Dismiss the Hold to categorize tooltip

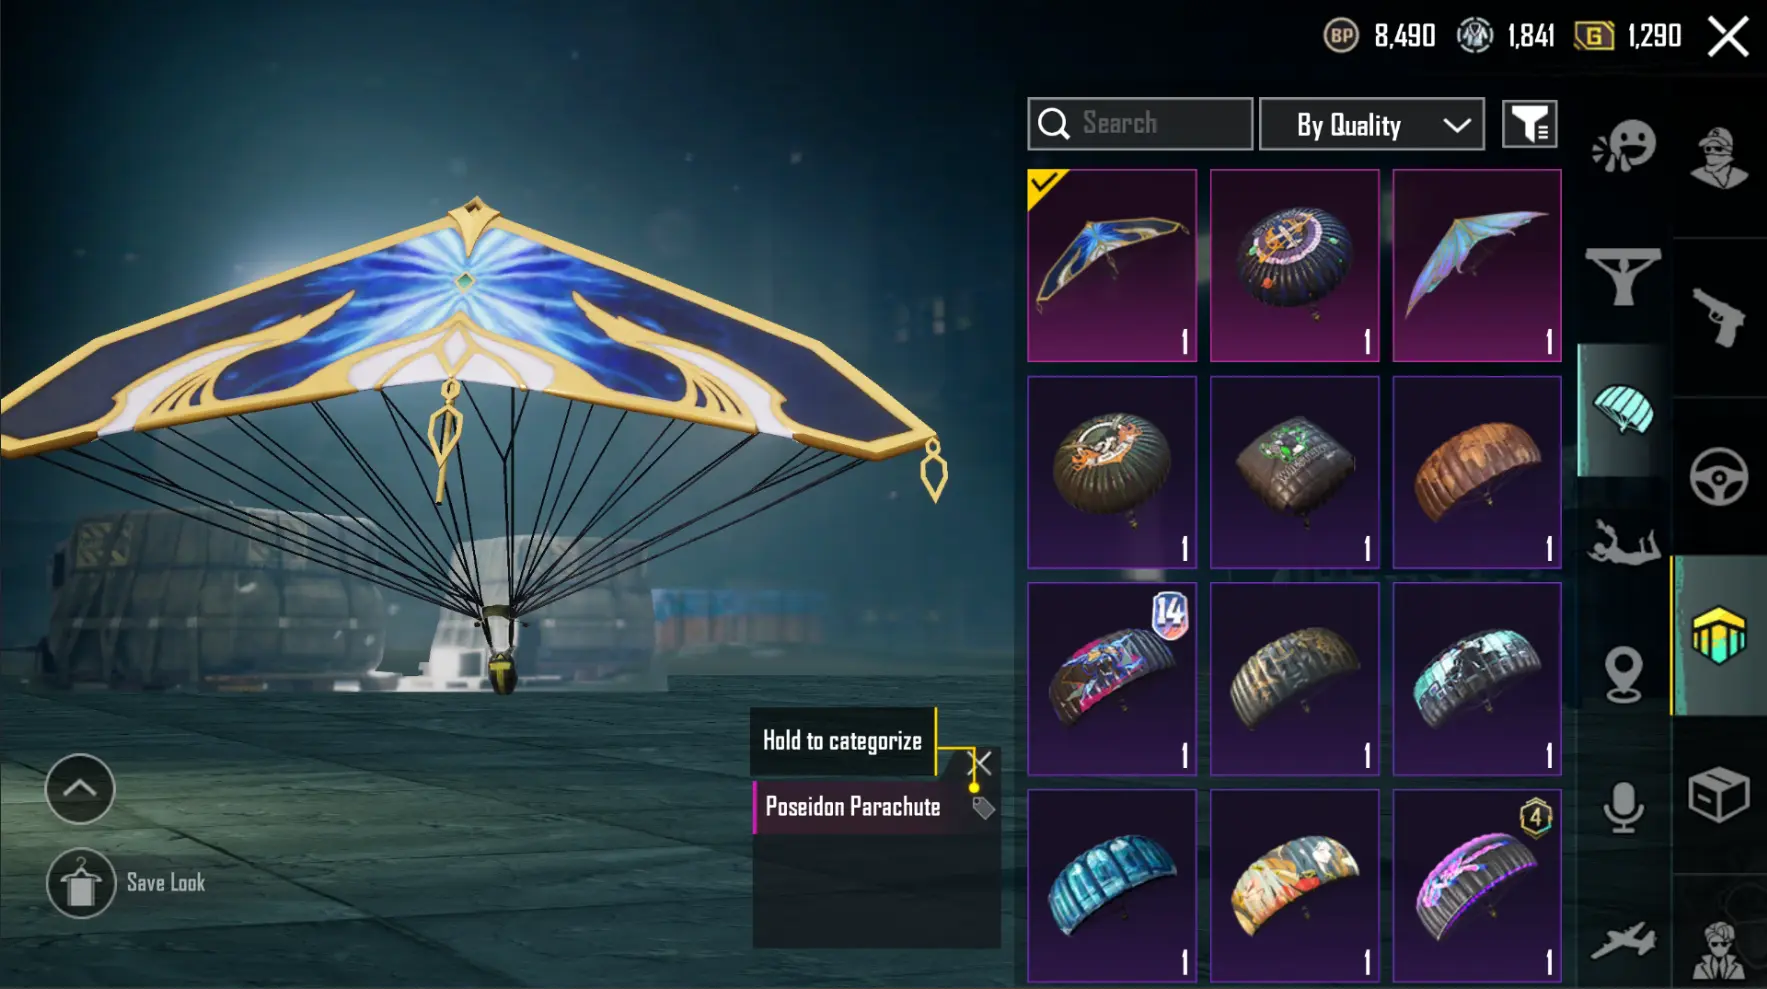[x=983, y=764]
